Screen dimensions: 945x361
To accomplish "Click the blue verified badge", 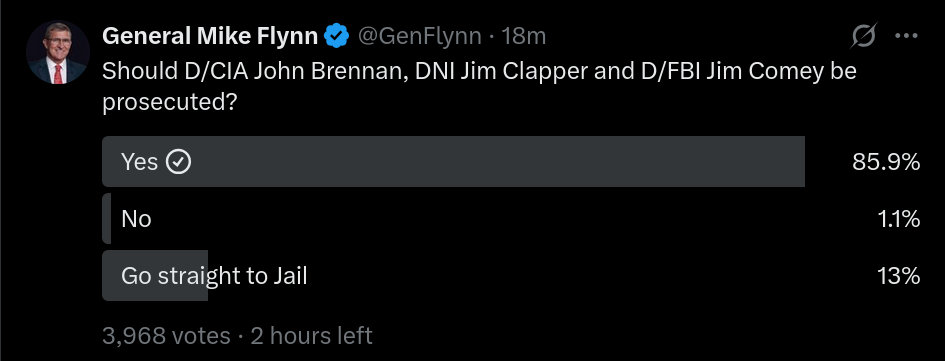I will (336, 36).
